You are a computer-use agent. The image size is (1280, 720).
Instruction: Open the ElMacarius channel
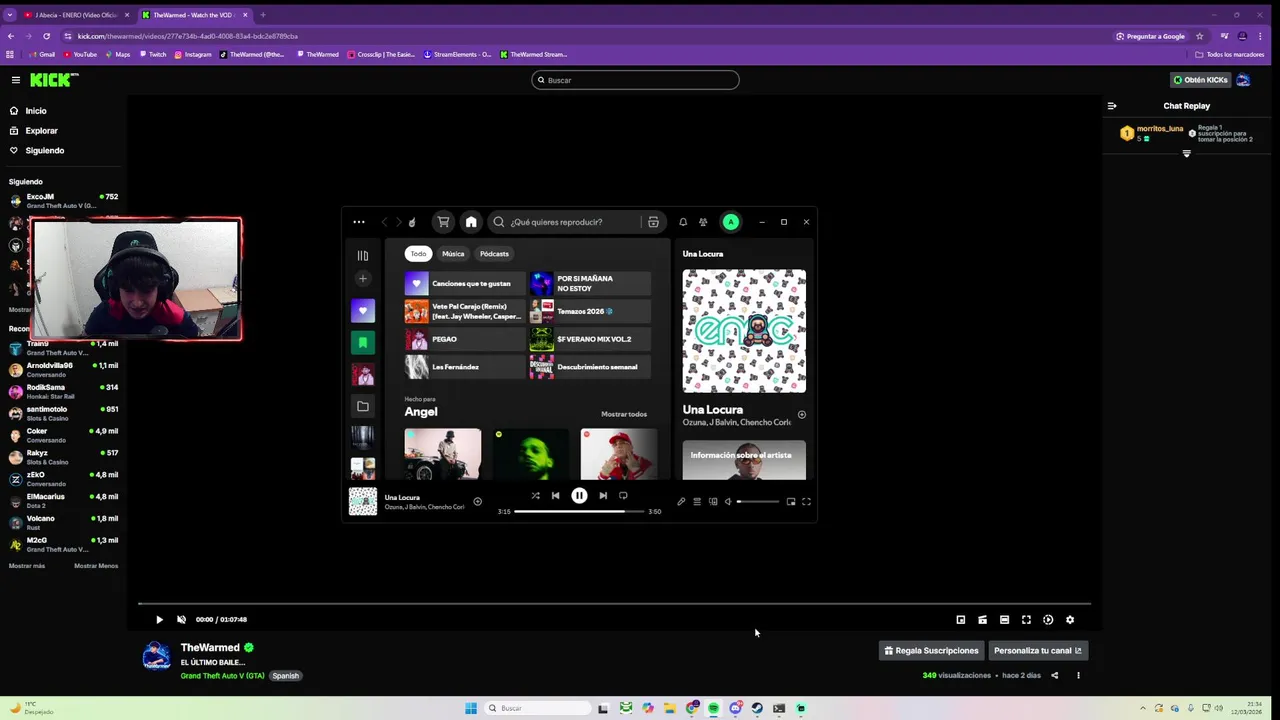64,501
